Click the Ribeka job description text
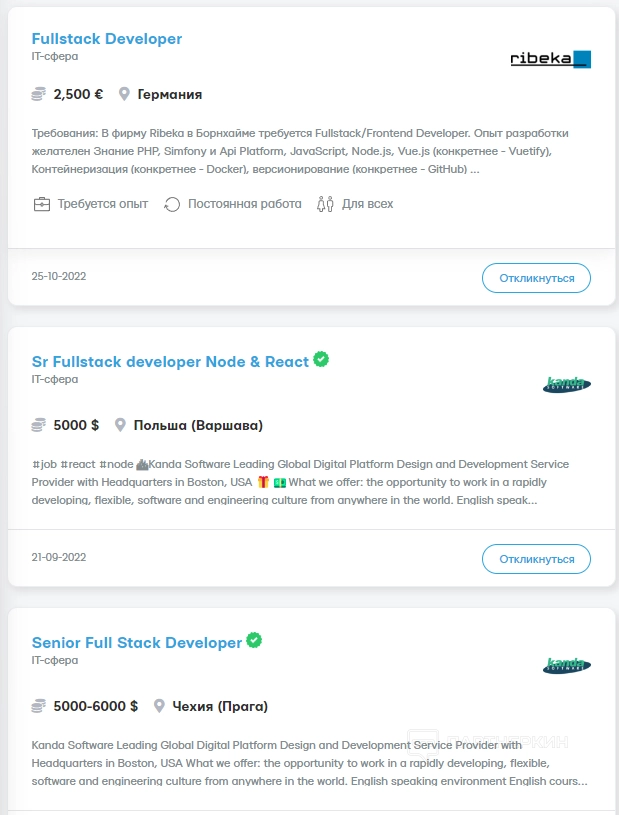The width and height of the screenshot is (619, 815). click(300, 151)
